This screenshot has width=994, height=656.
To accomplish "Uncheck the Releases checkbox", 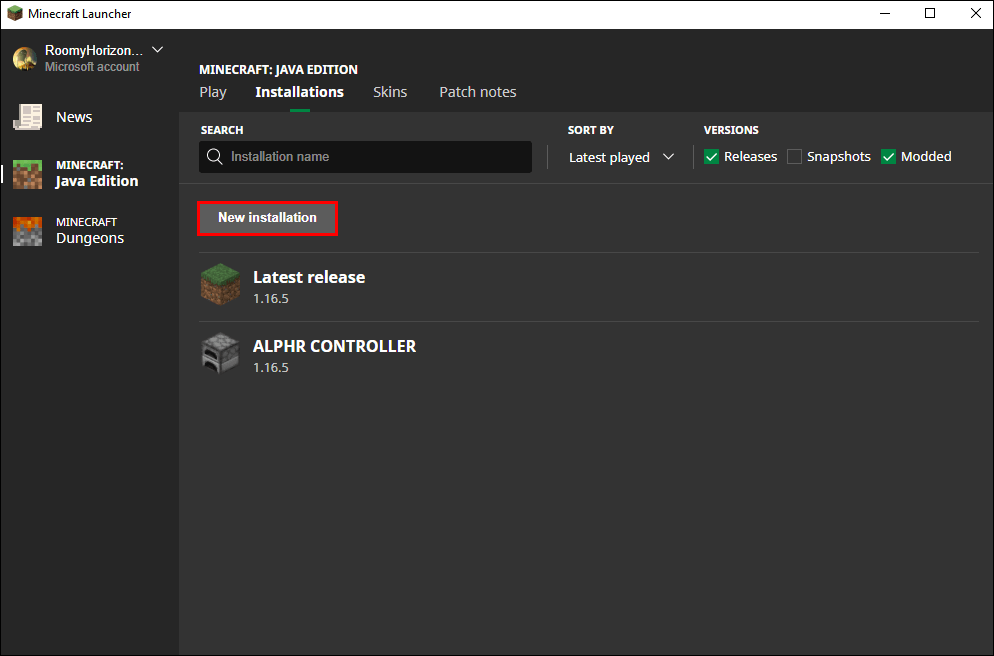I will (x=711, y=156).
